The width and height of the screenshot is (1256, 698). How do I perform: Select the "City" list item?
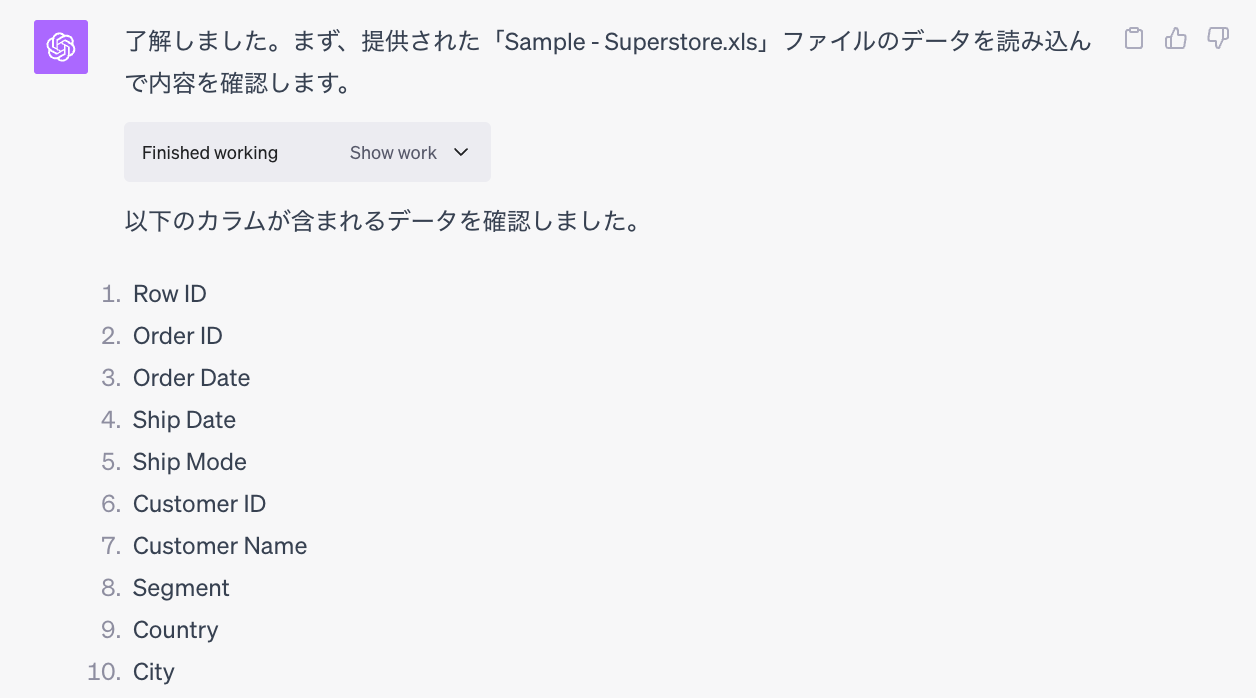154,672
